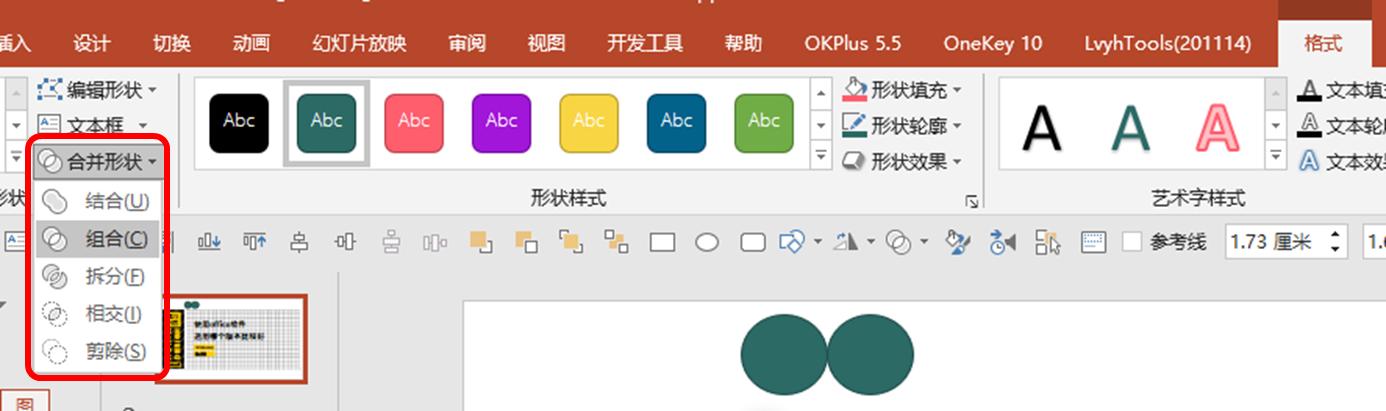Open the 动画 ribbon tab
The width and height of the screenshot is (1386, 411).
point(251,43)
